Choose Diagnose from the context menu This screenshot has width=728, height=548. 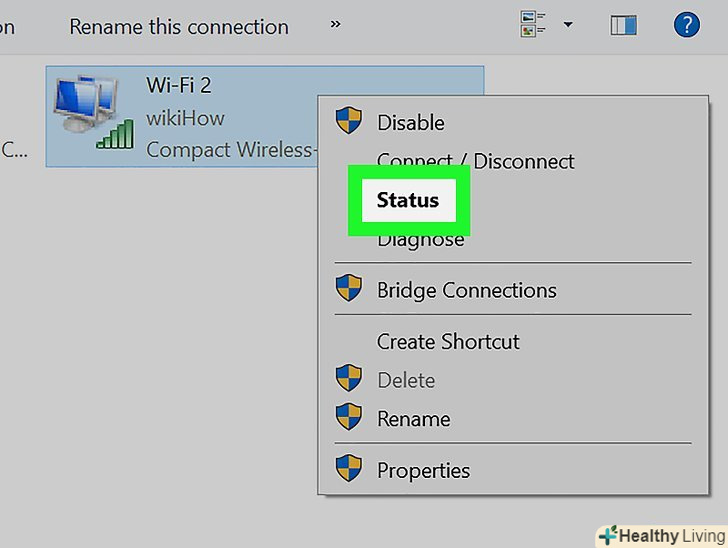click(x=420, y=240)
